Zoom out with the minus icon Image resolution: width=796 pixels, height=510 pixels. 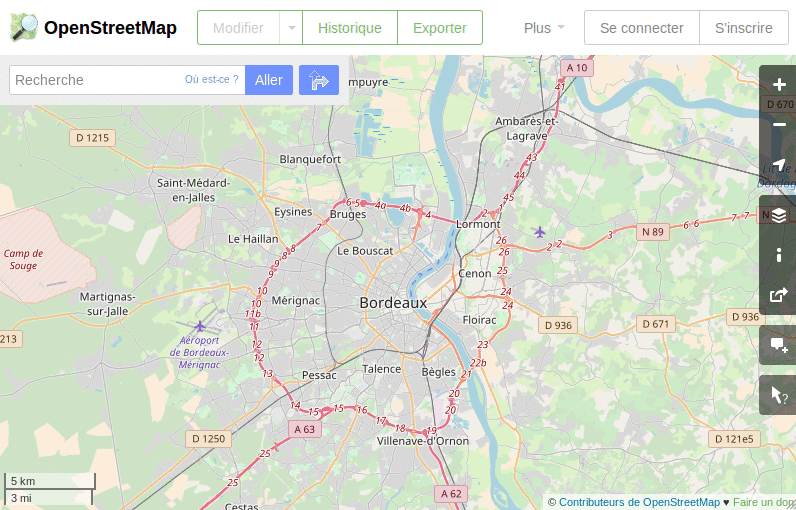point(779,124)
